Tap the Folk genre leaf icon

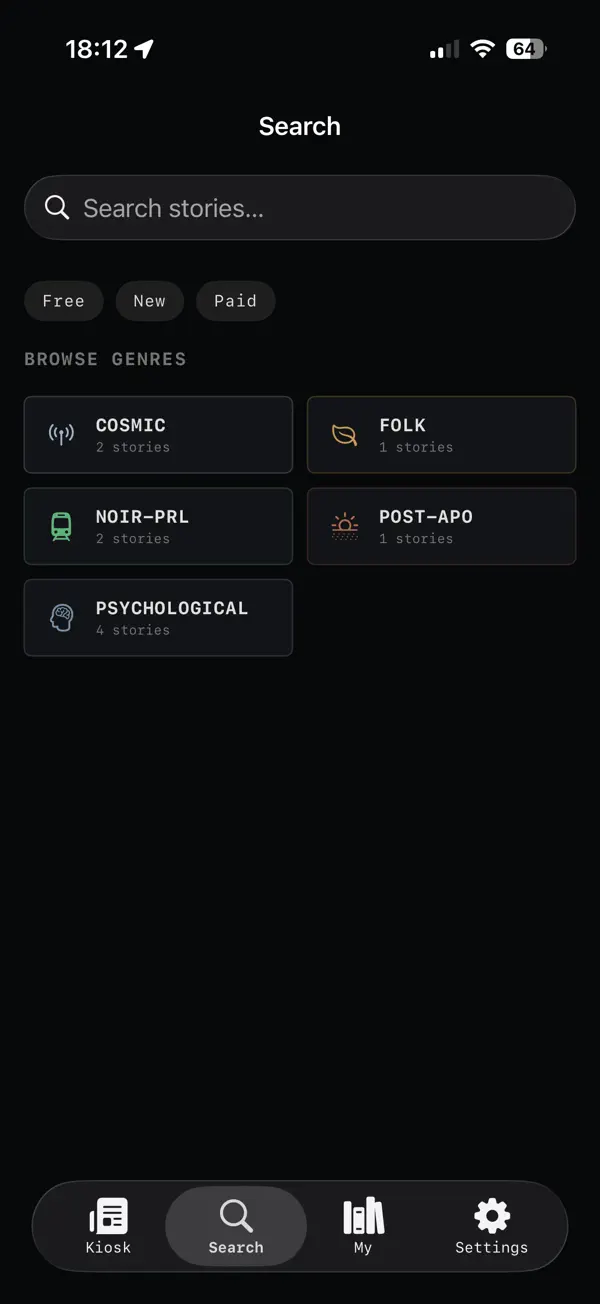pyautogui.click(x=344, y=435)
